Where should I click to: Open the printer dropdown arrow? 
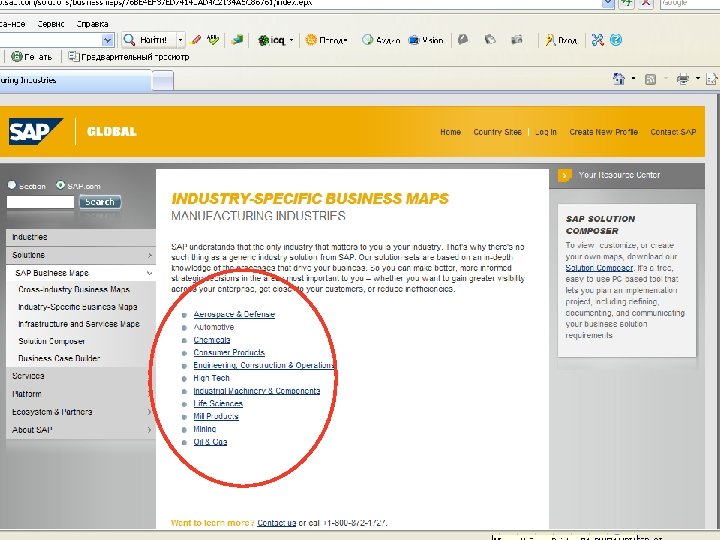[698, 79]
